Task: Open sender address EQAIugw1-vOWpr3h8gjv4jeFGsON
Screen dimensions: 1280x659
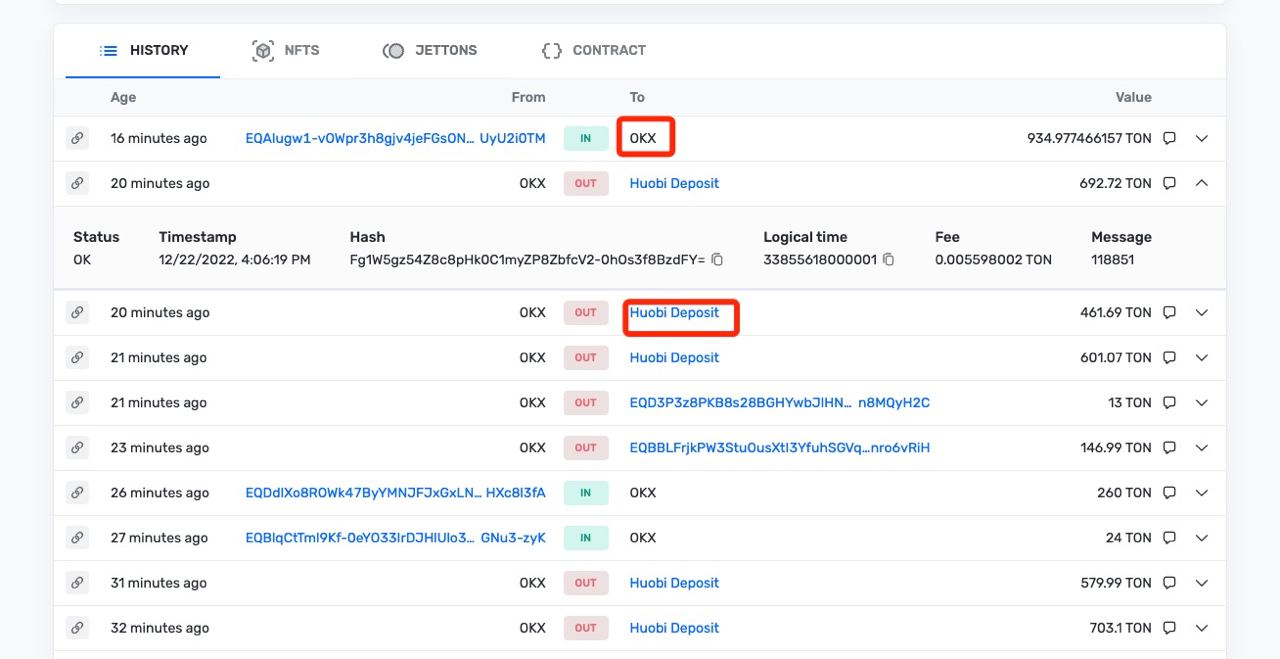Action: pos(395,139)
